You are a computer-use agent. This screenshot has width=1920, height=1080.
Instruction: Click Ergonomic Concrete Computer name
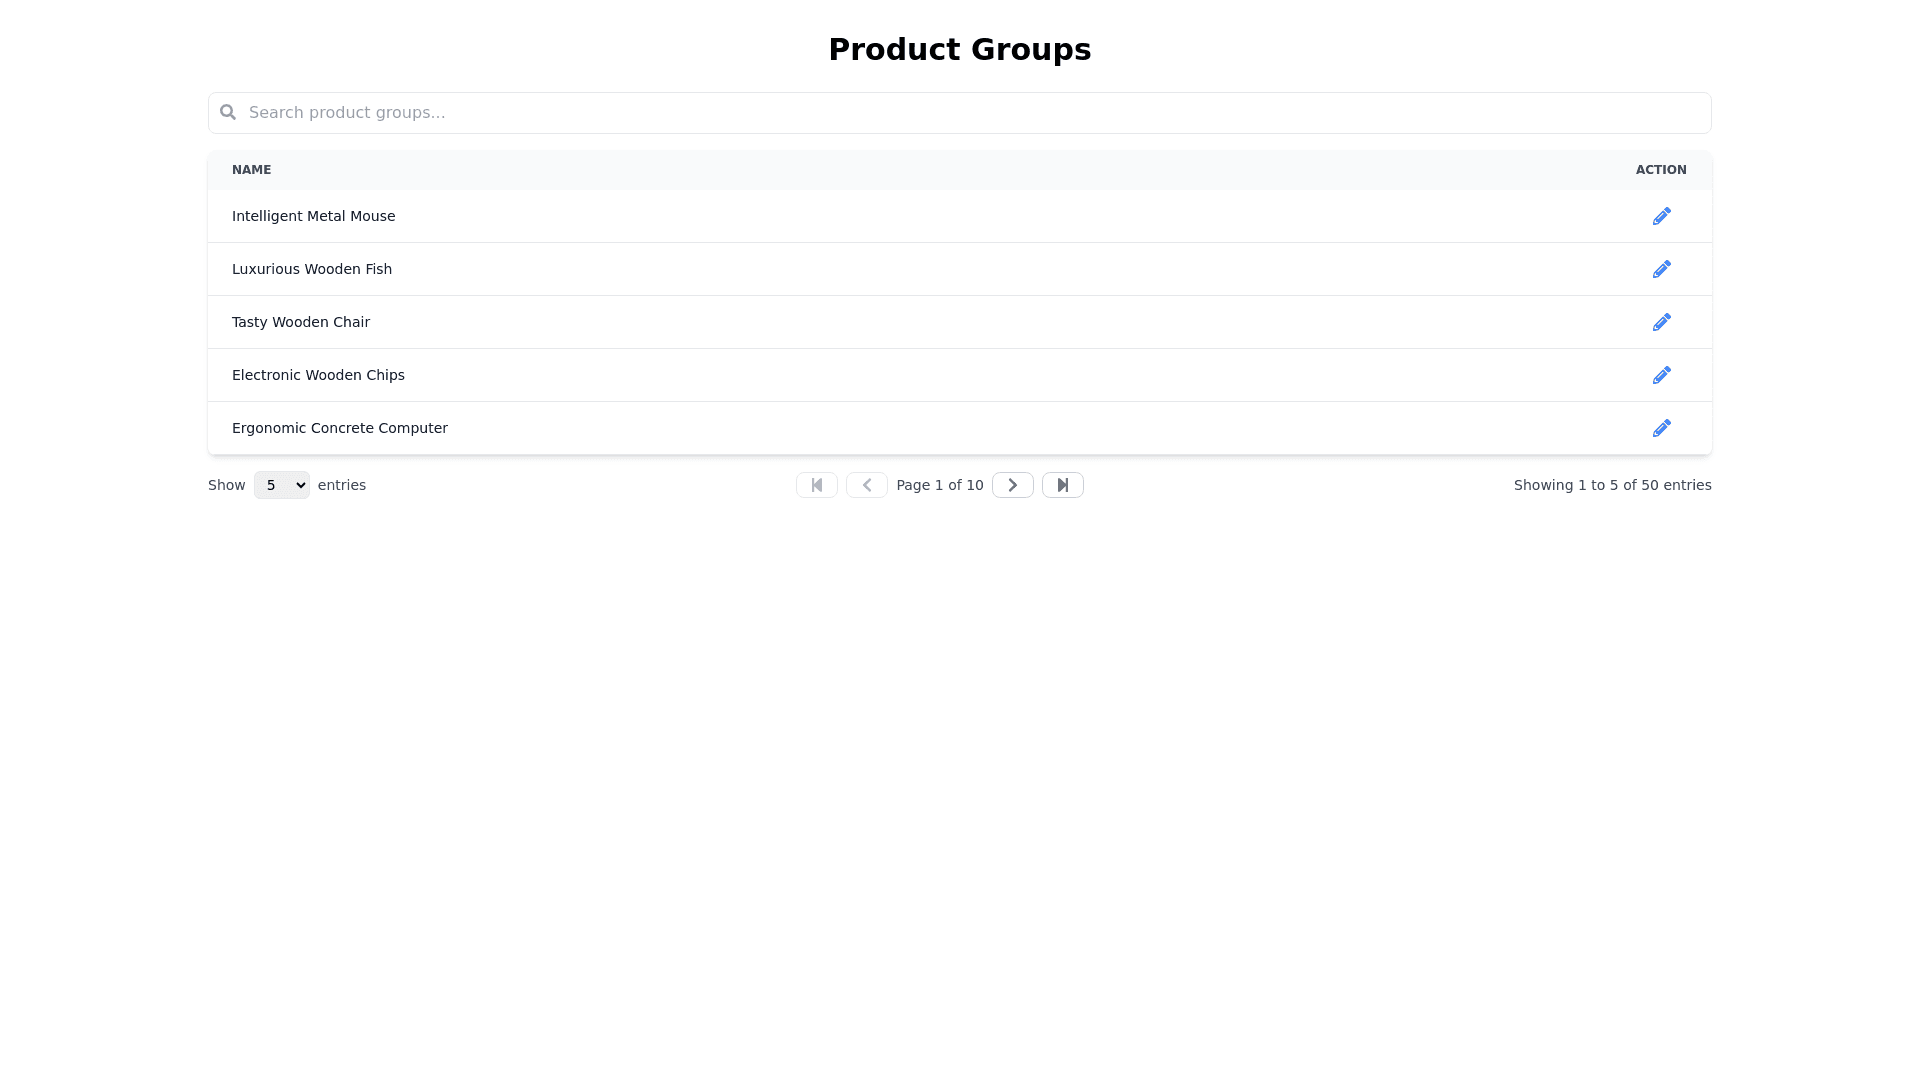pos(339,428)
